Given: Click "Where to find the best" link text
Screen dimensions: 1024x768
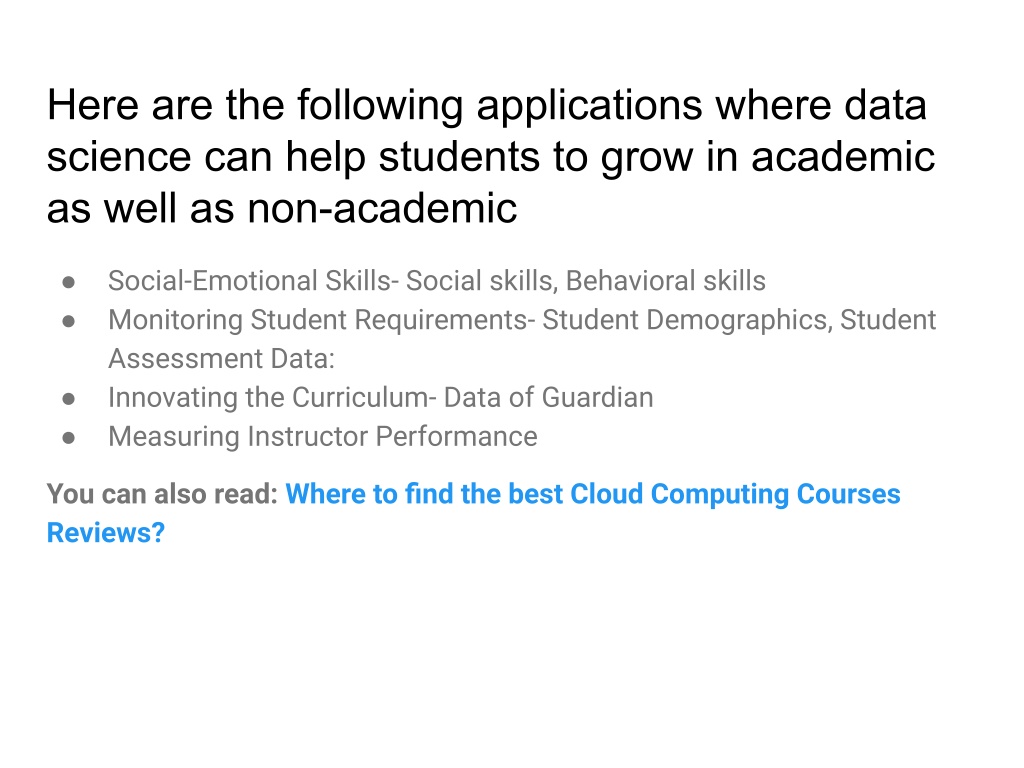Looking at the screenshot, I should (424, 494).
